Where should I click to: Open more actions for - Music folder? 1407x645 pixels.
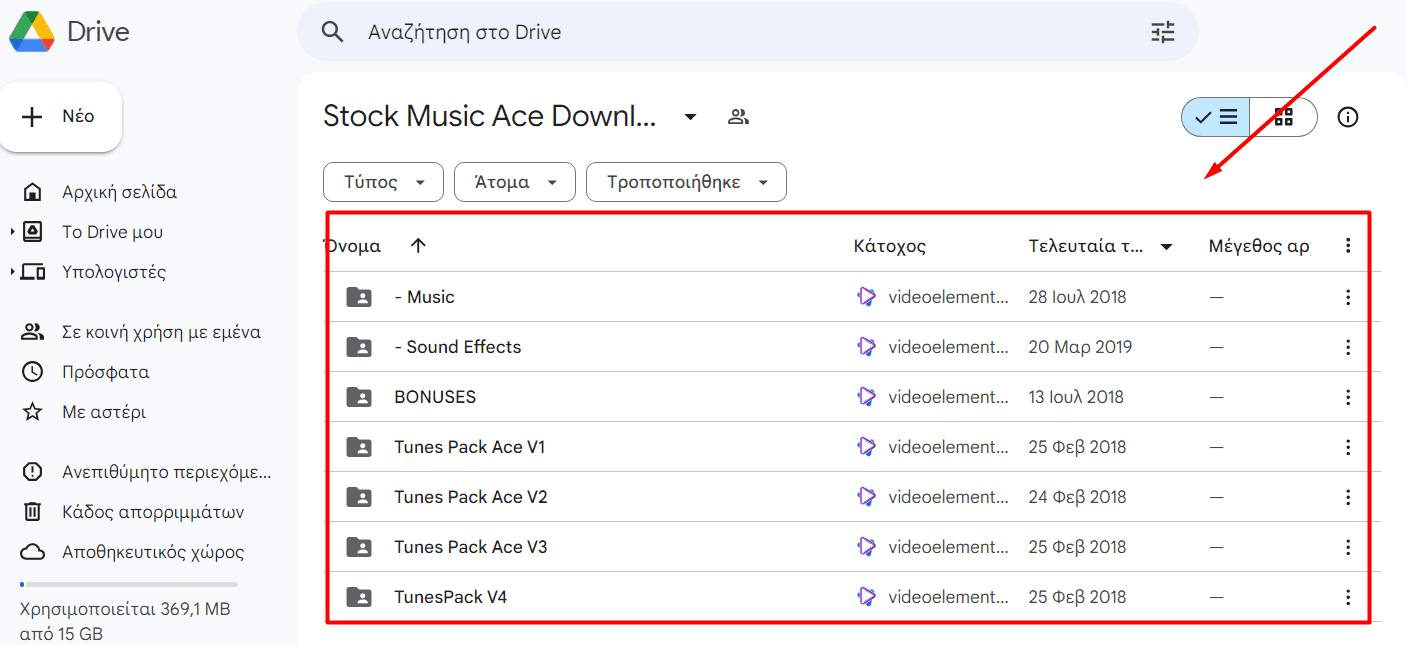click(x=1348, y=297)
